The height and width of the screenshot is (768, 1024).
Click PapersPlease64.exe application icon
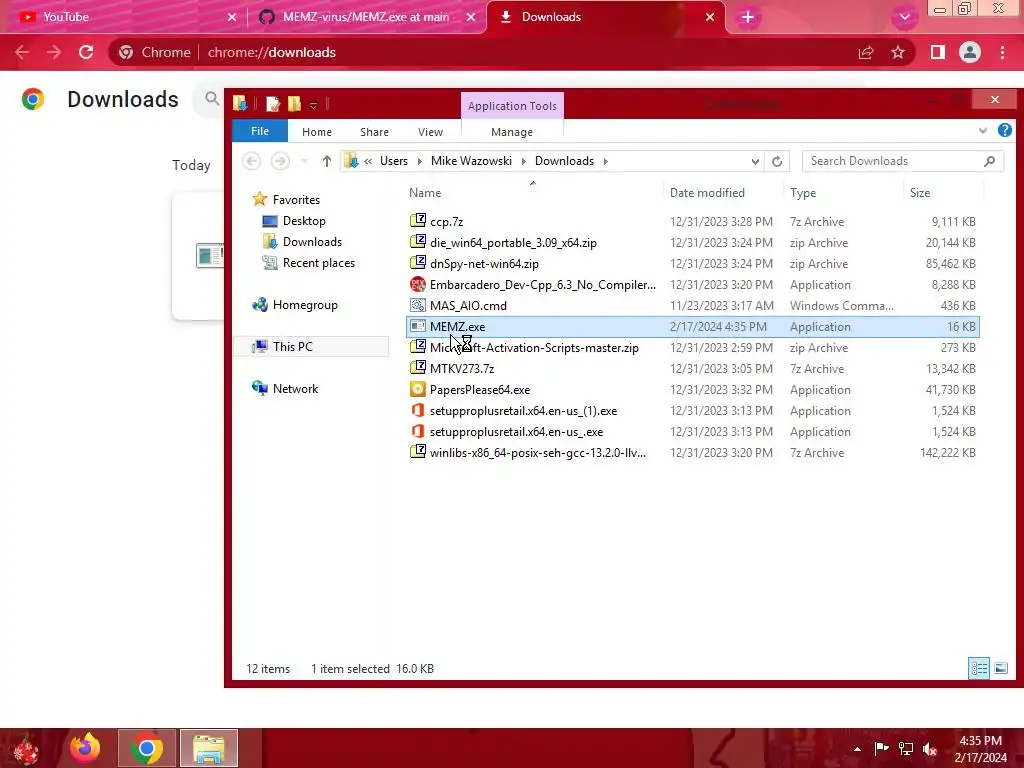[418, 389]
